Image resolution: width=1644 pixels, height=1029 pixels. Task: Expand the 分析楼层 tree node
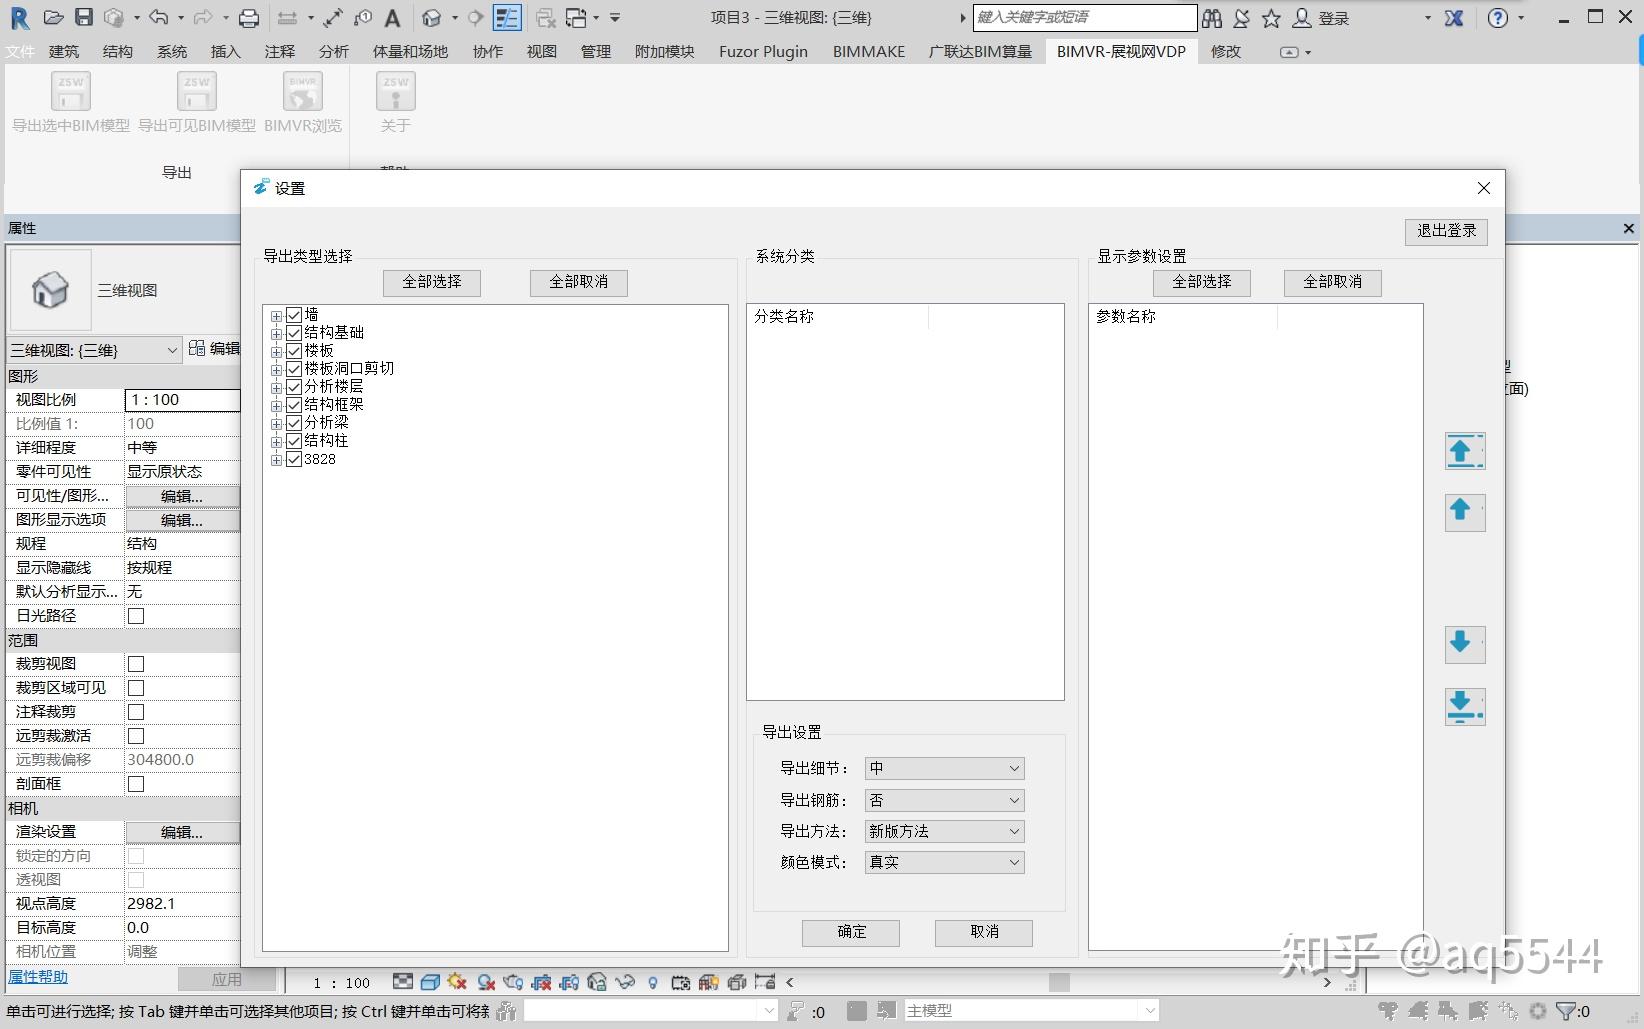276,388
